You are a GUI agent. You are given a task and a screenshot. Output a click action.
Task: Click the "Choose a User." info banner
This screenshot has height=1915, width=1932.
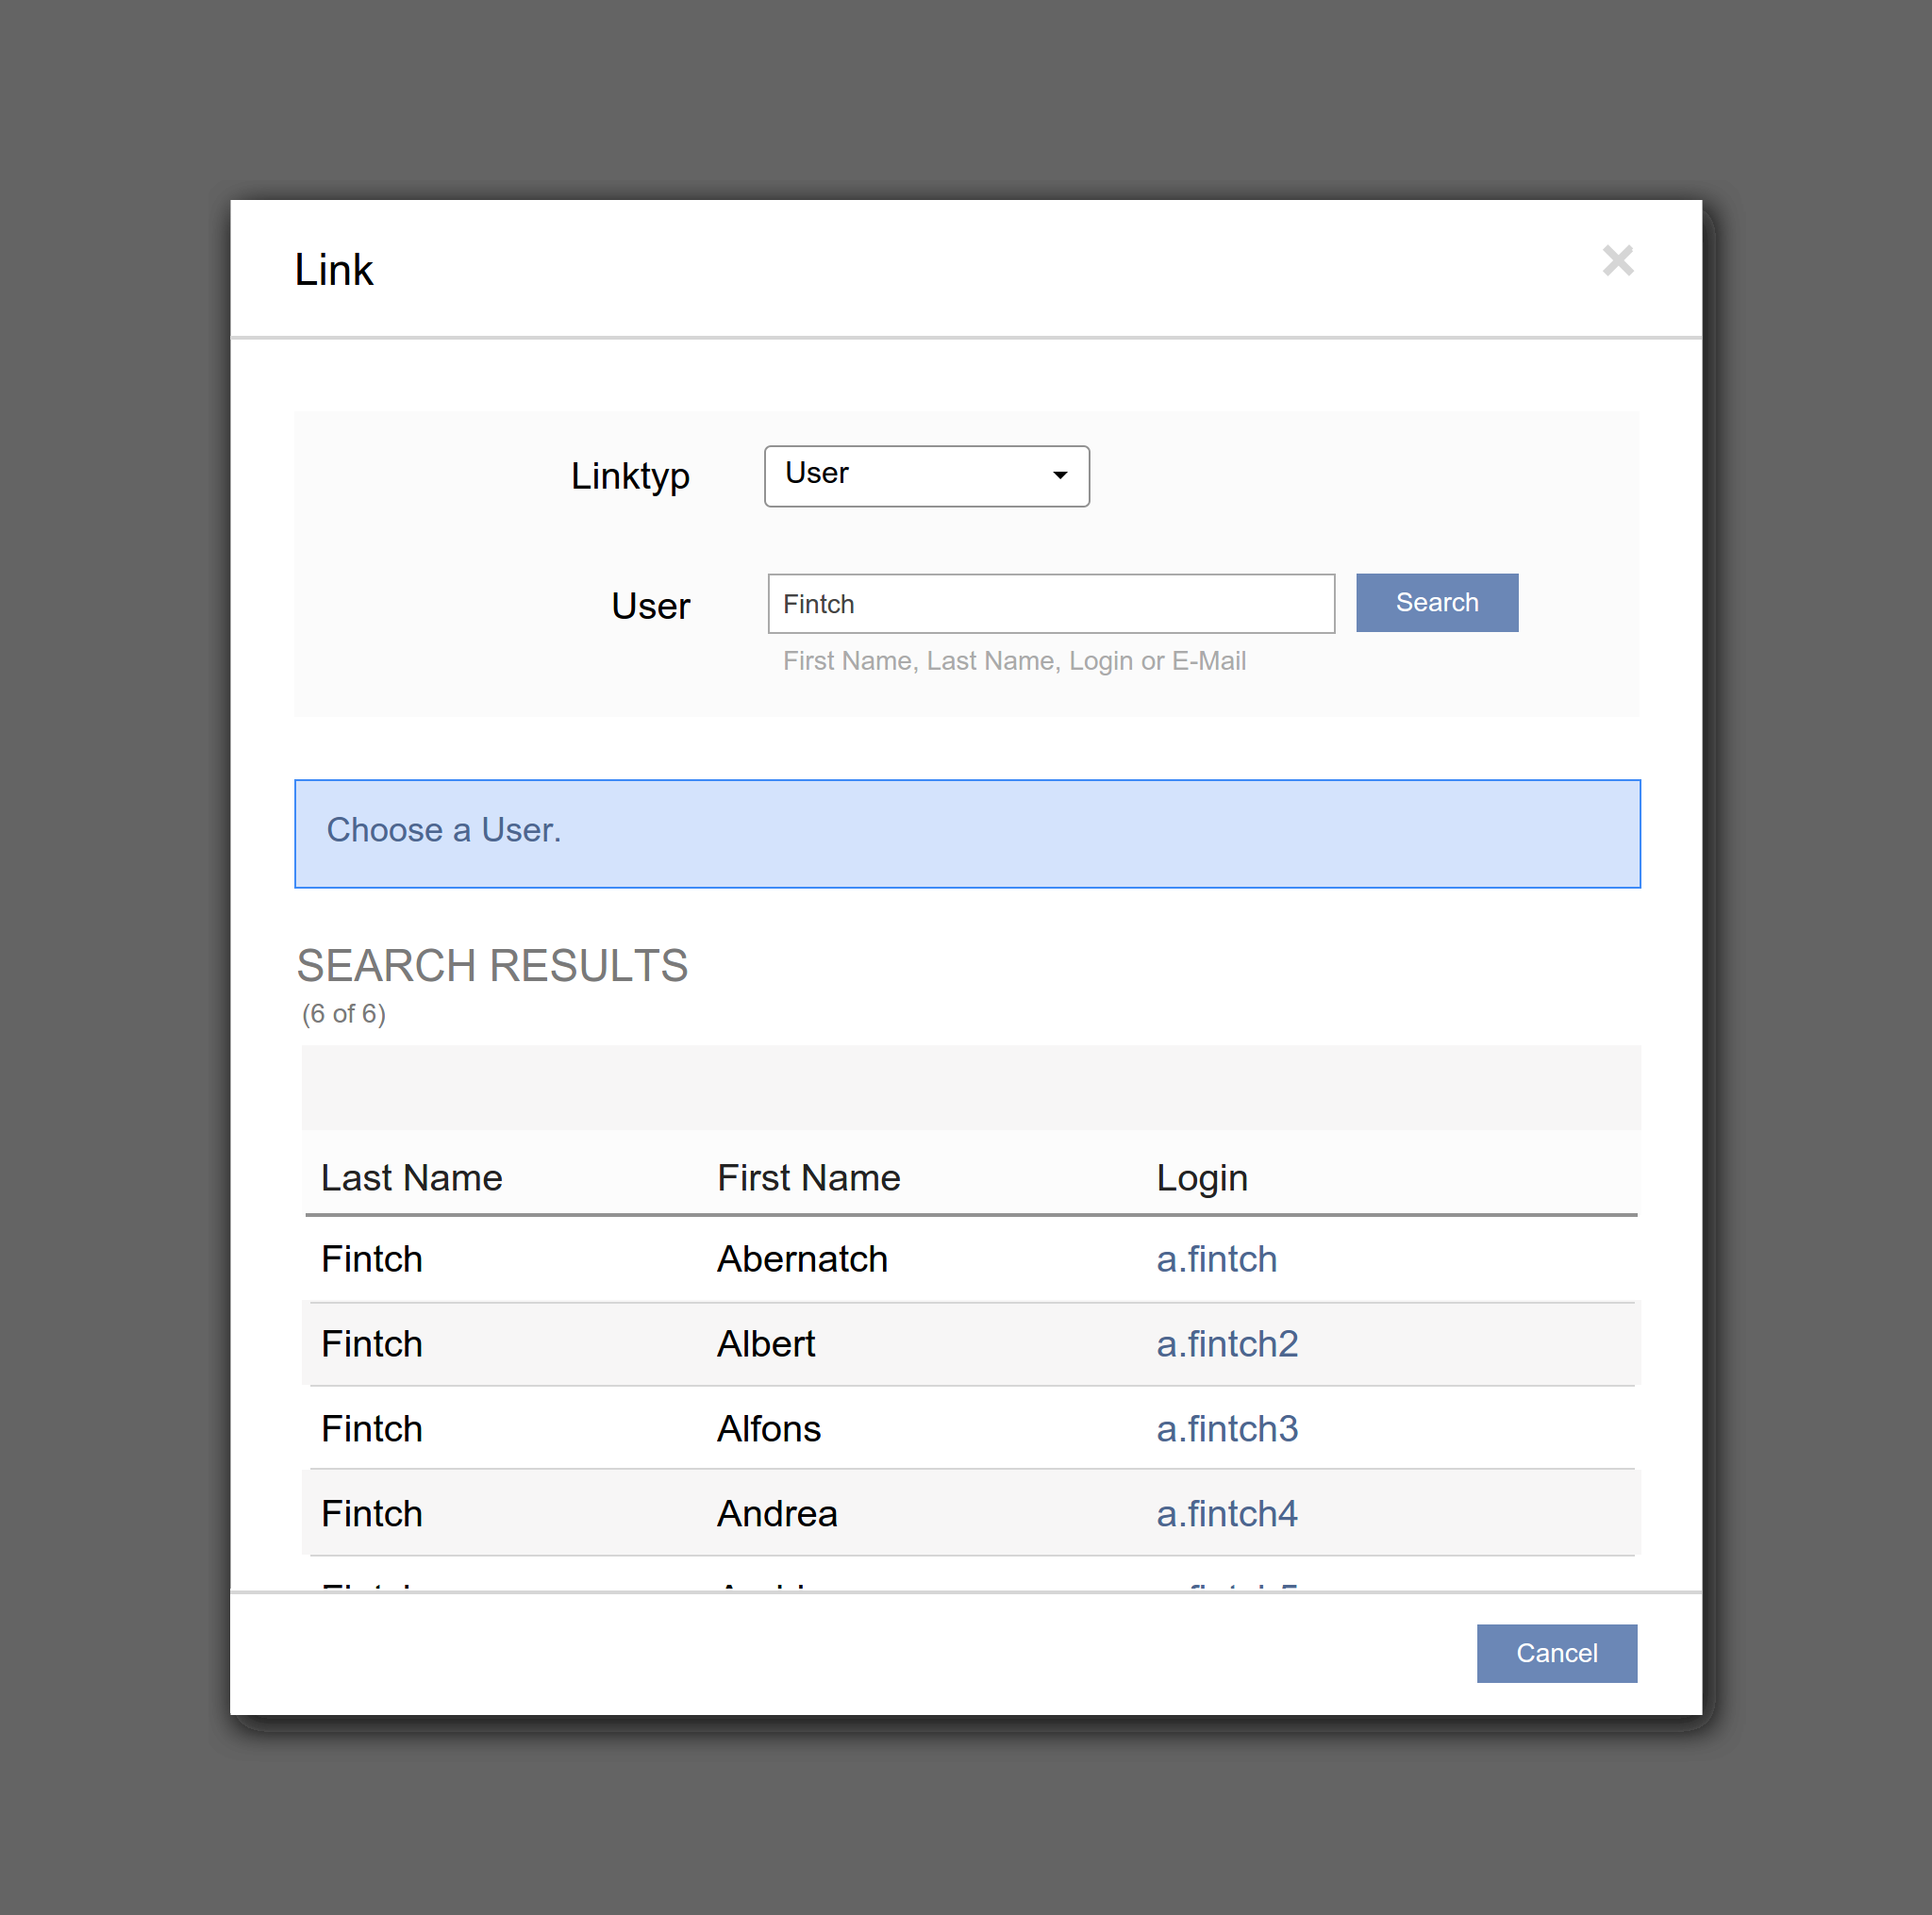coord(966,833)
